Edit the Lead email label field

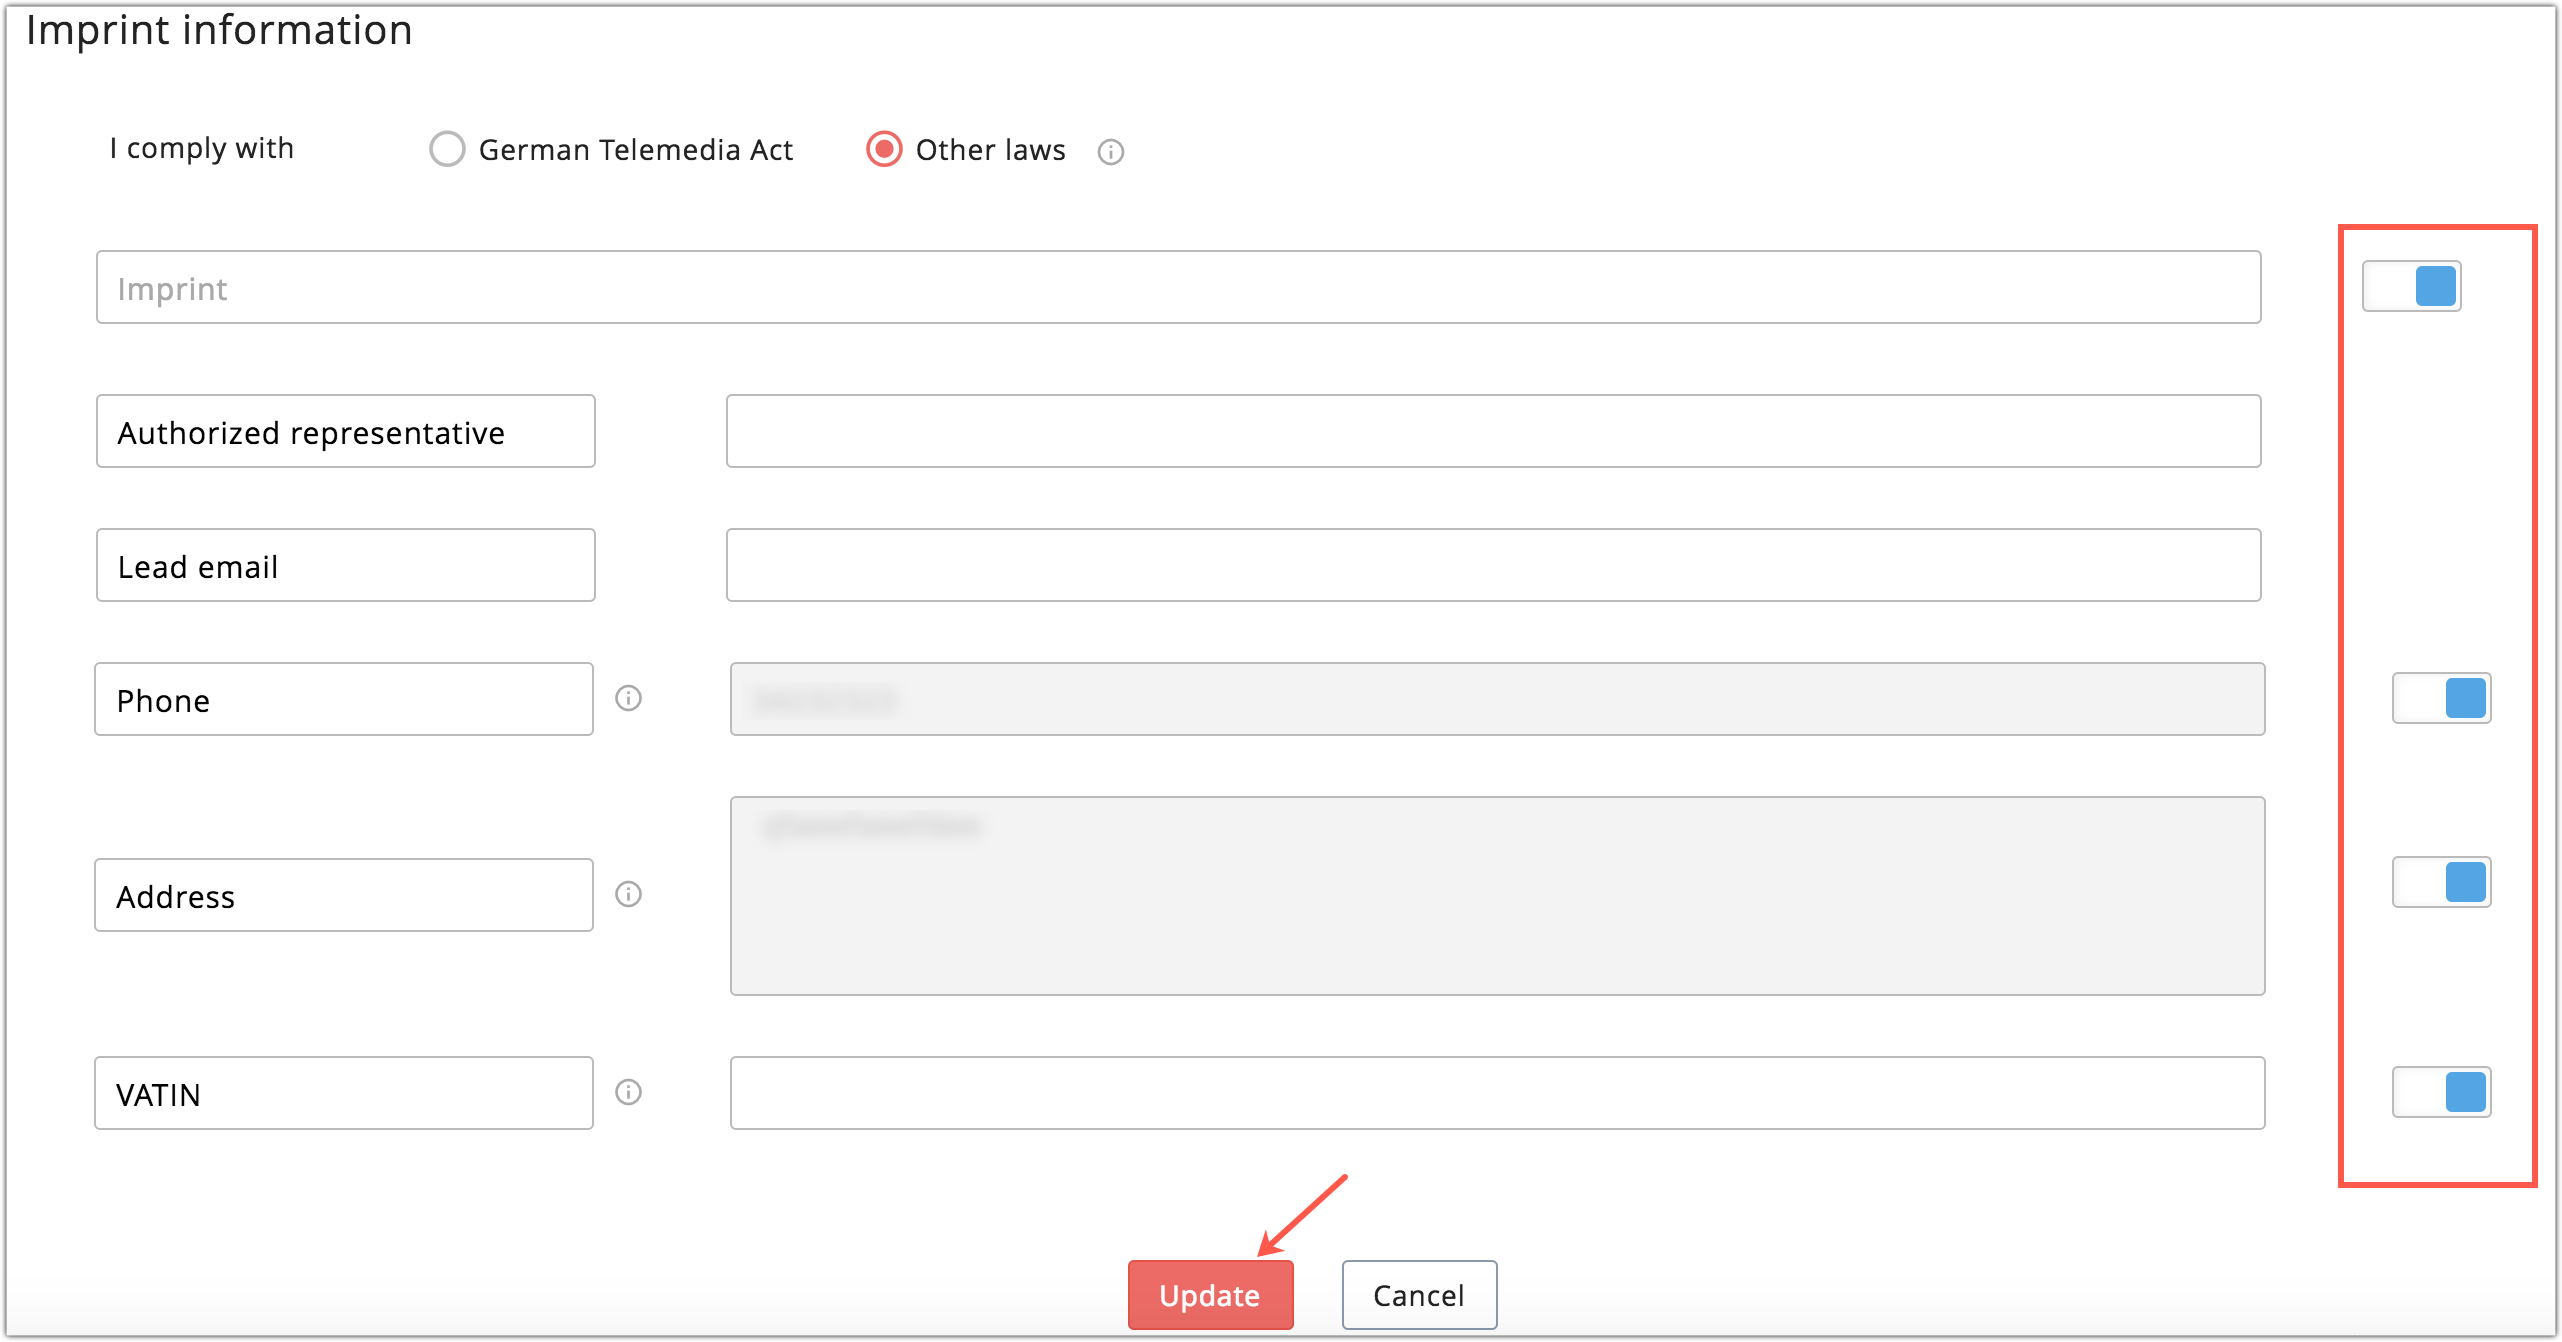[345, 565]
